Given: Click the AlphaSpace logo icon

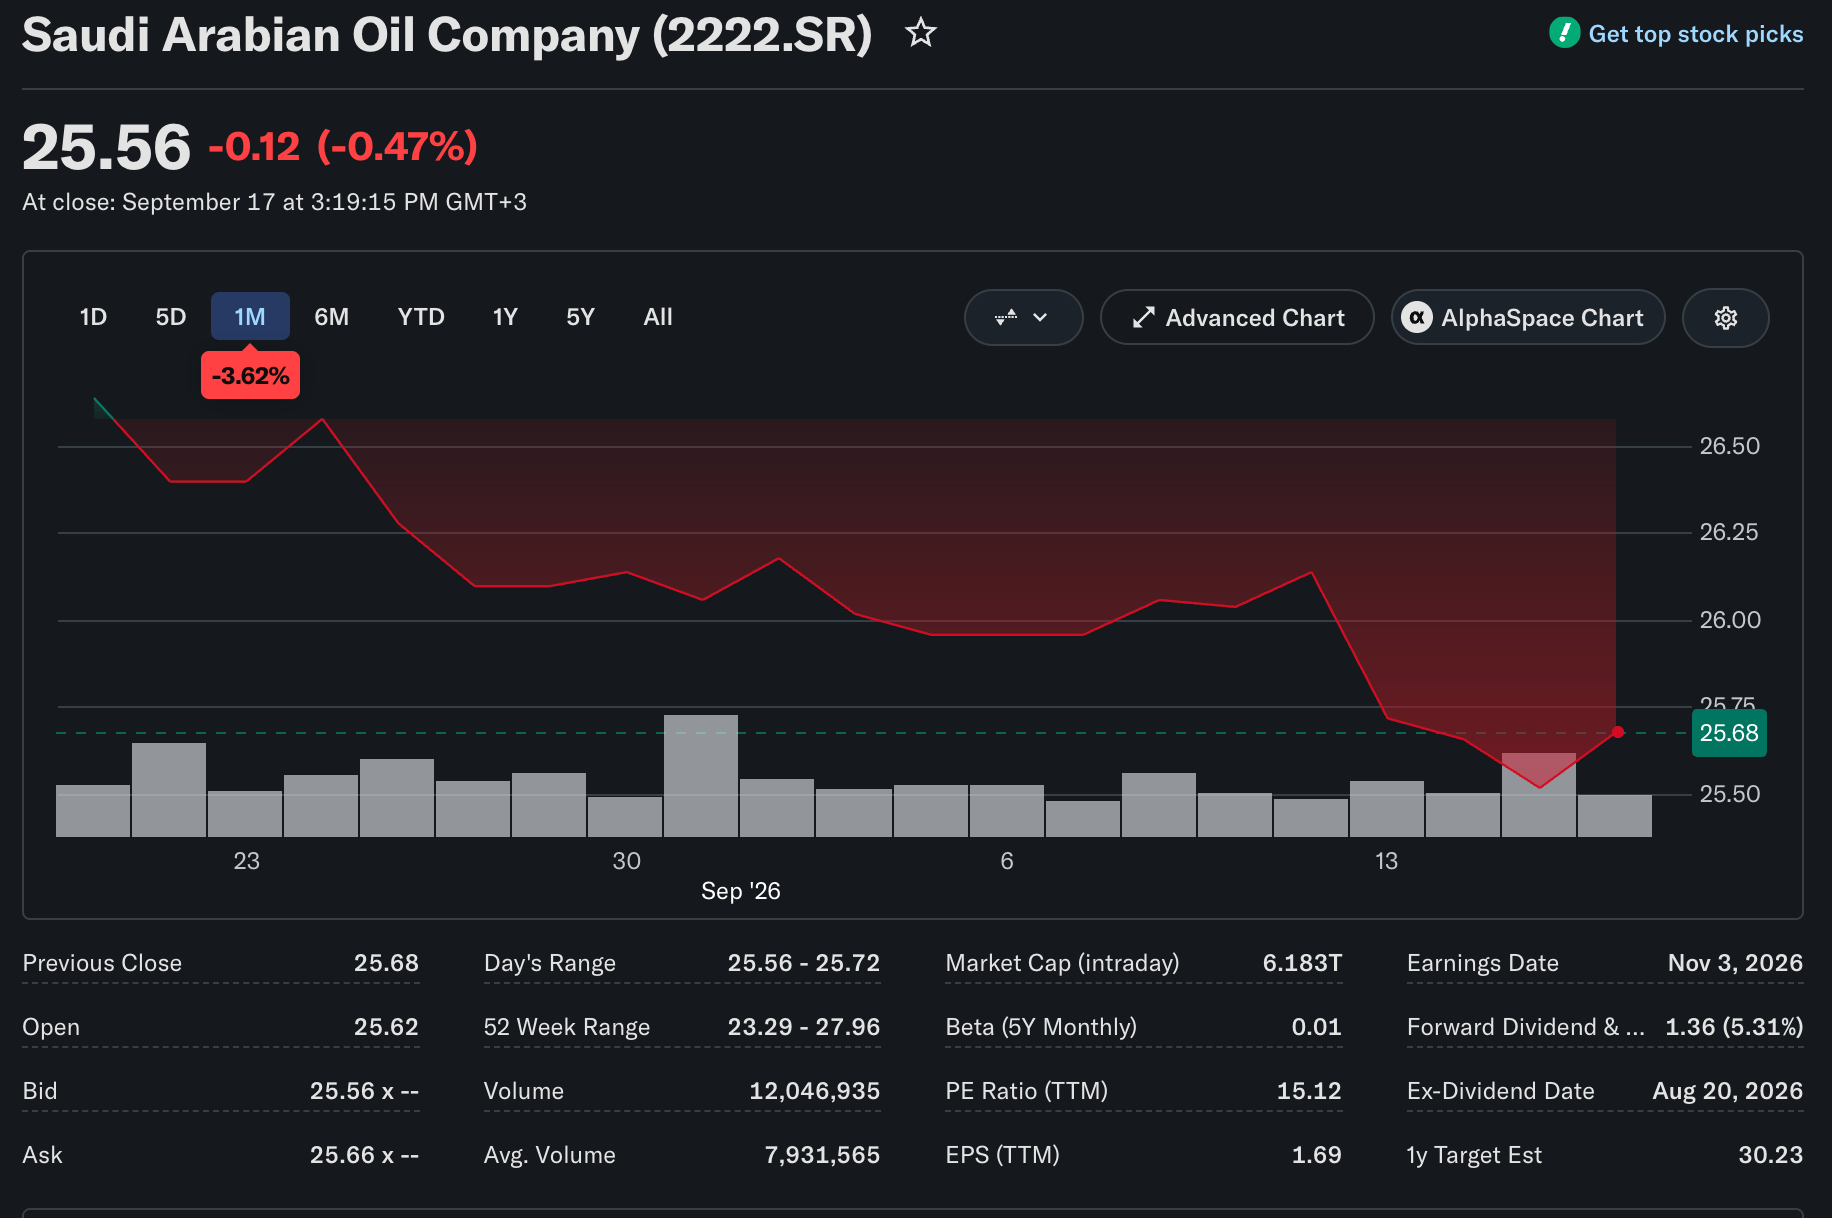Looking at the screenshot, I should (1416, 318).
